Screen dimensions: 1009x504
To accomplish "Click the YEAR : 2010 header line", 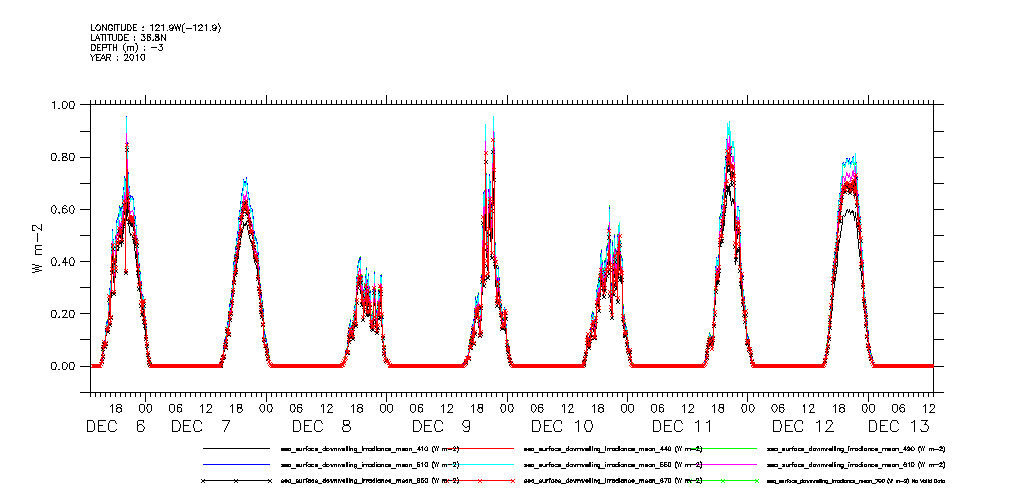I will coord(118,57).
